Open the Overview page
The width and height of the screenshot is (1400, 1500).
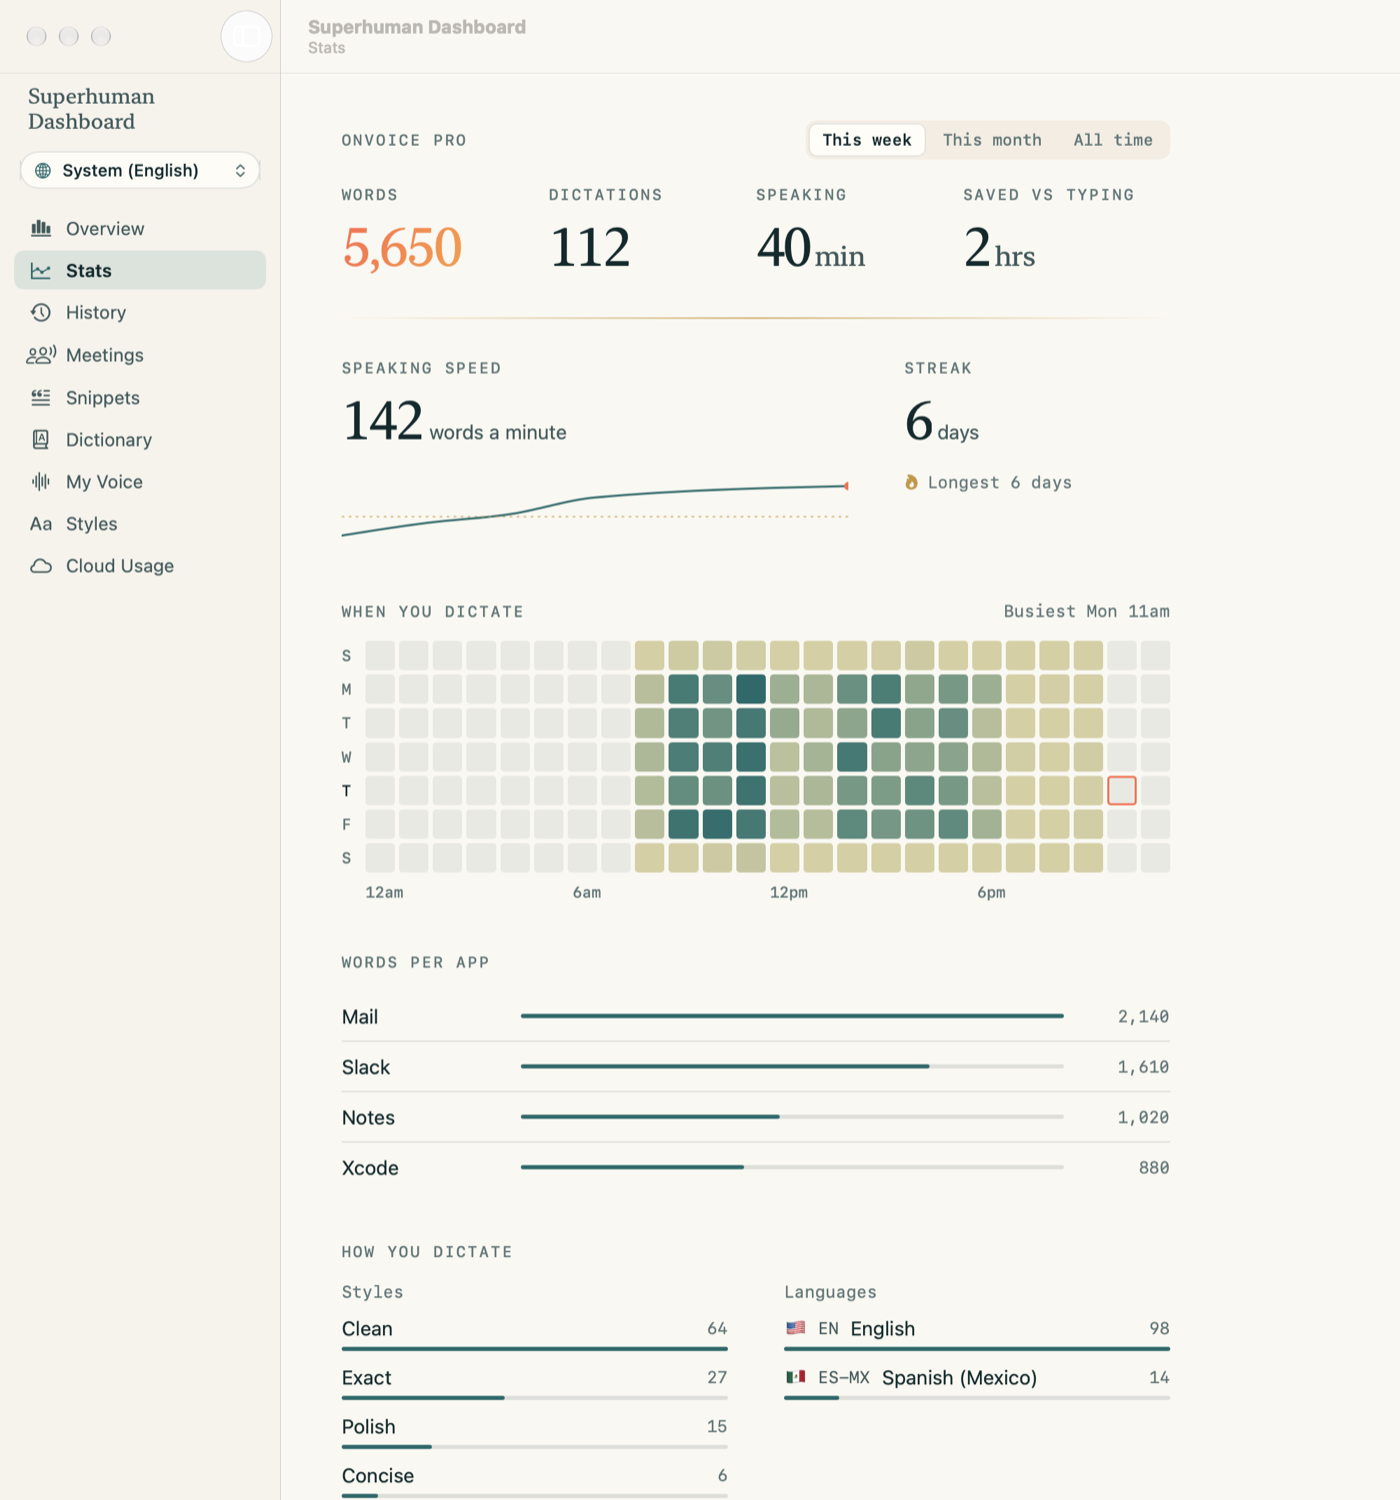140,229
